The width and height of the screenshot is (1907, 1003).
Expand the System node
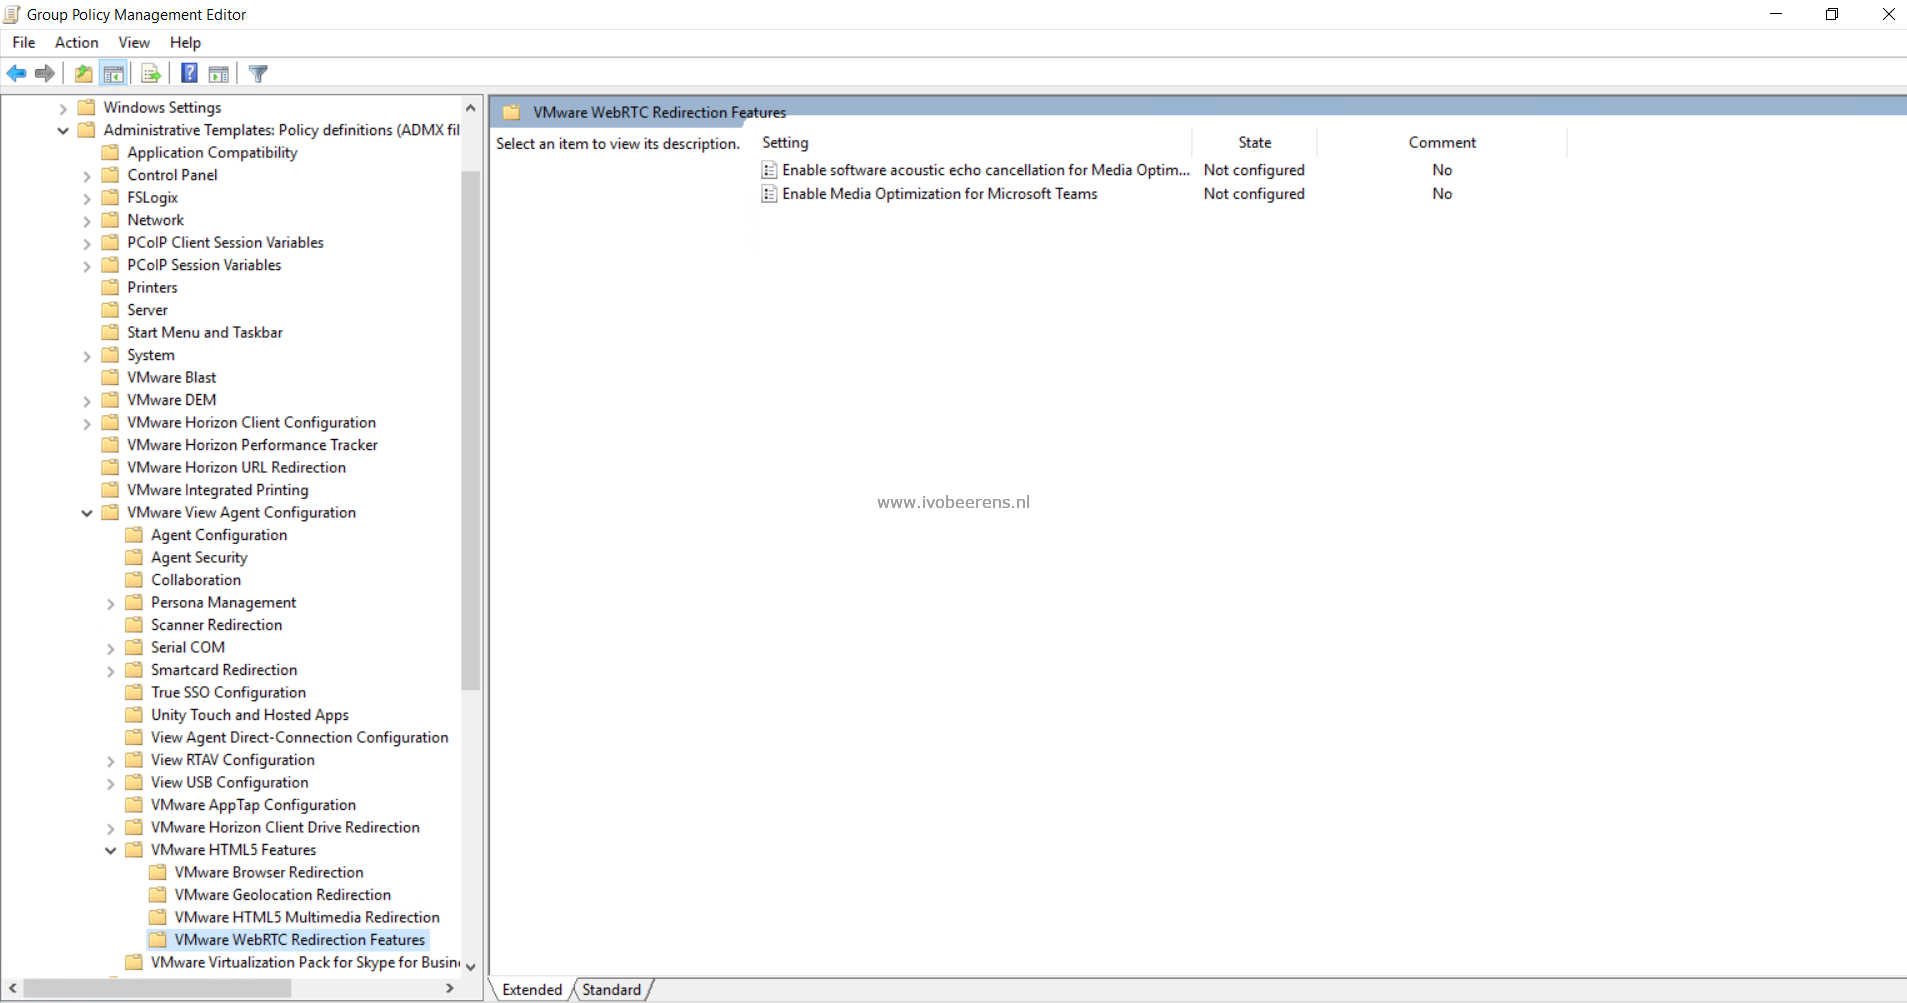[x=87, y=355]
